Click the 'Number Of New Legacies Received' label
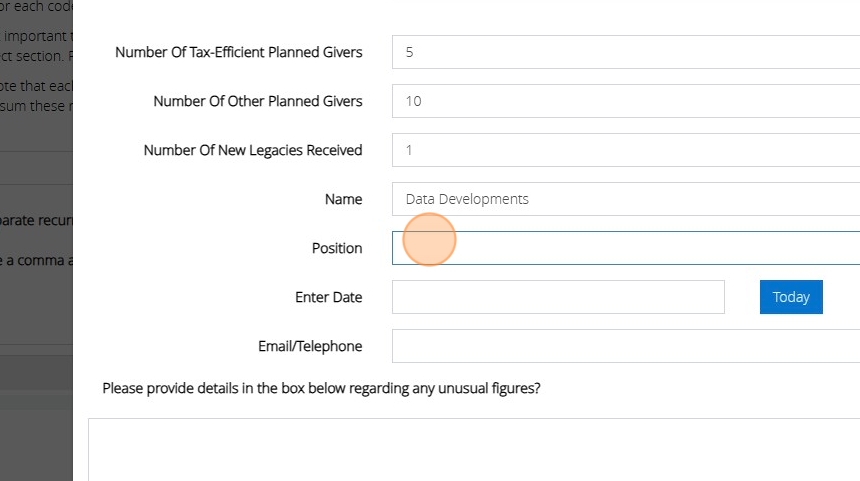Viewport: 860px width, 481px height. coord(252,150)
